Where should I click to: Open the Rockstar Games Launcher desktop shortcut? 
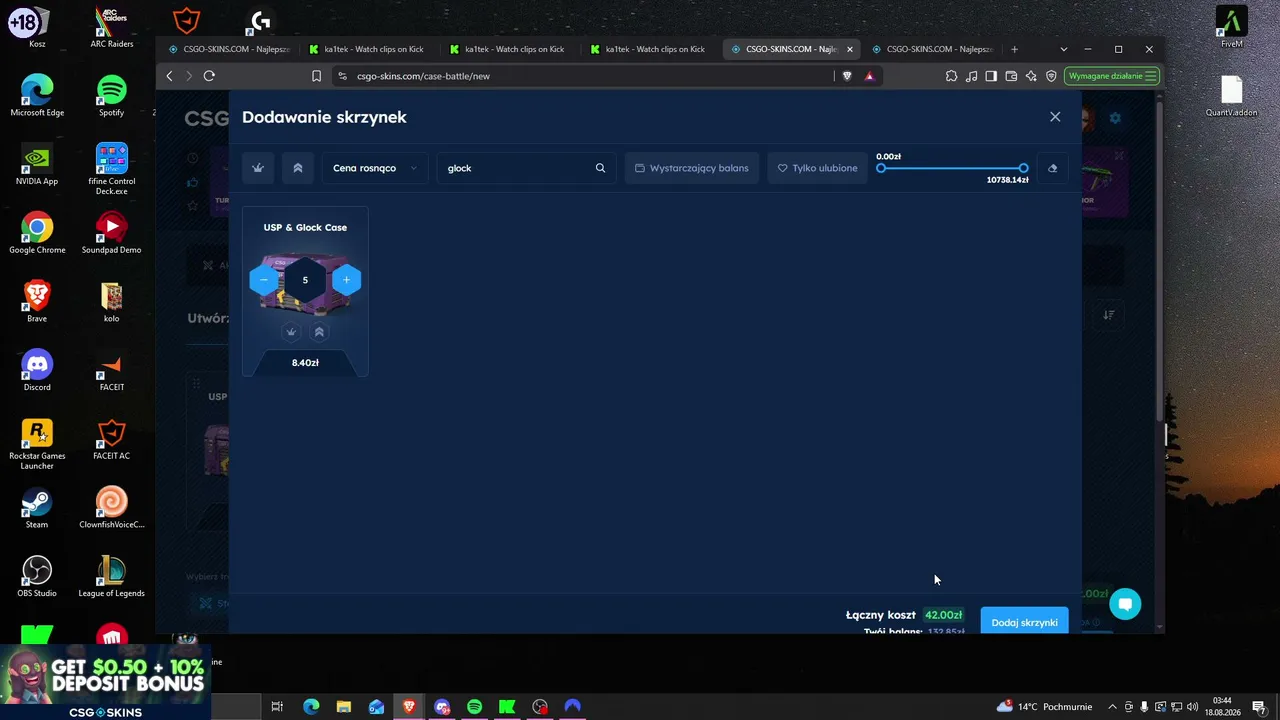pyautogui.click(x=37, y=444)
